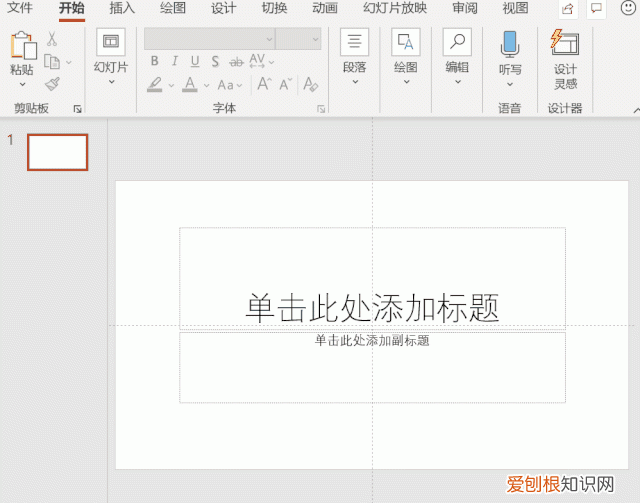Click the AV character spacing icon
This screenshot has height=503, width=640.
tap(257, 60)
